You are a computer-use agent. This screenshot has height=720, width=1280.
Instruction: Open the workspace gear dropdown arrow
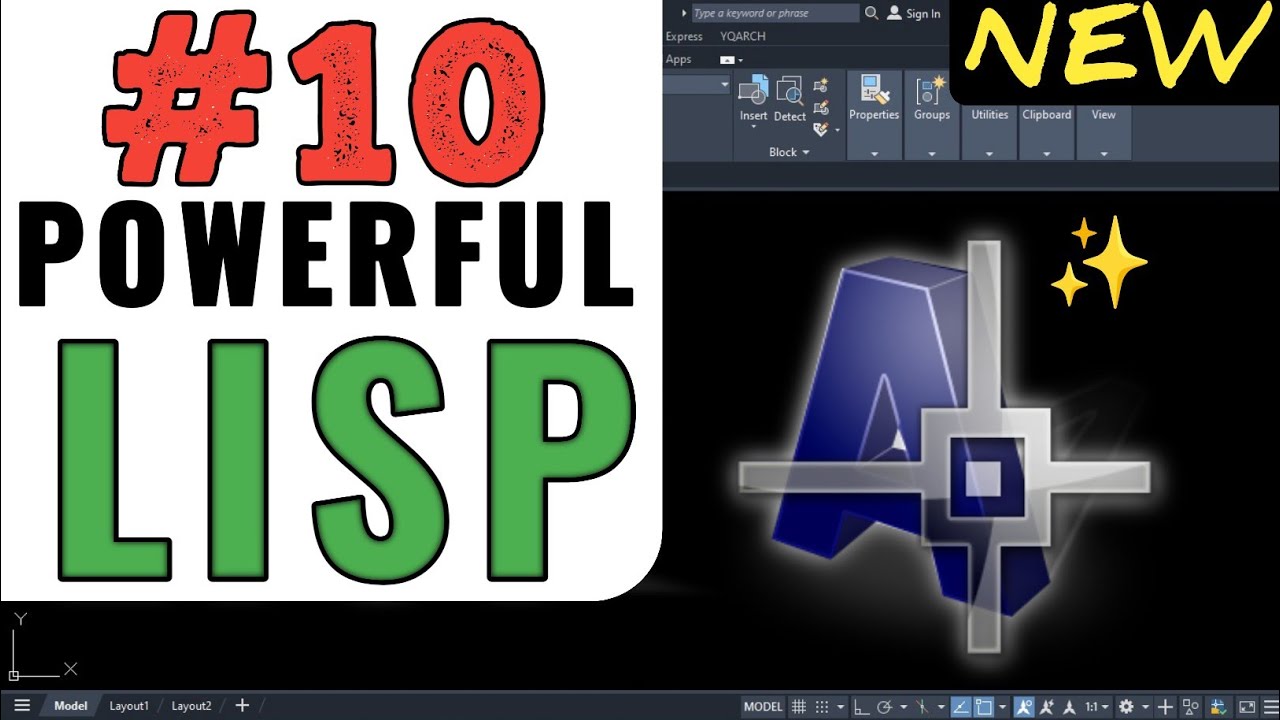click(1145, 707)
